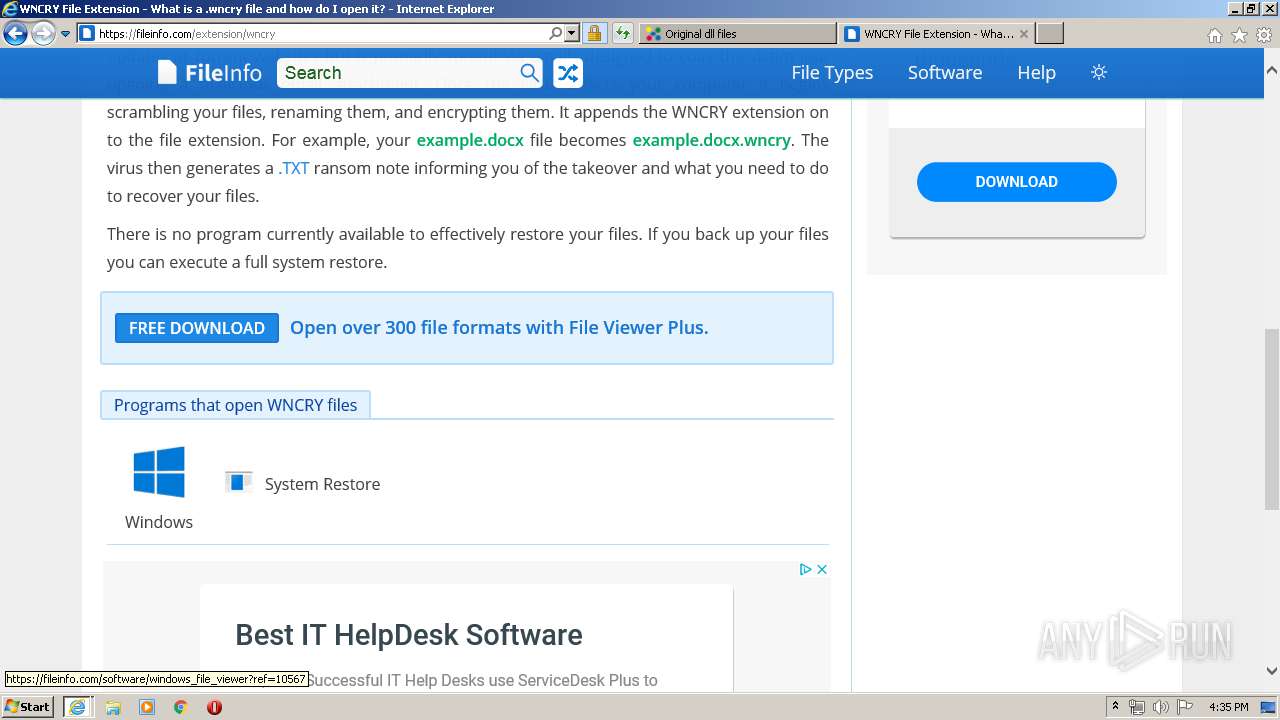Screen dimensions: 1280x720
Task: Toggle the light/dark theme sun icon
Action: (x=1099, y=72)
